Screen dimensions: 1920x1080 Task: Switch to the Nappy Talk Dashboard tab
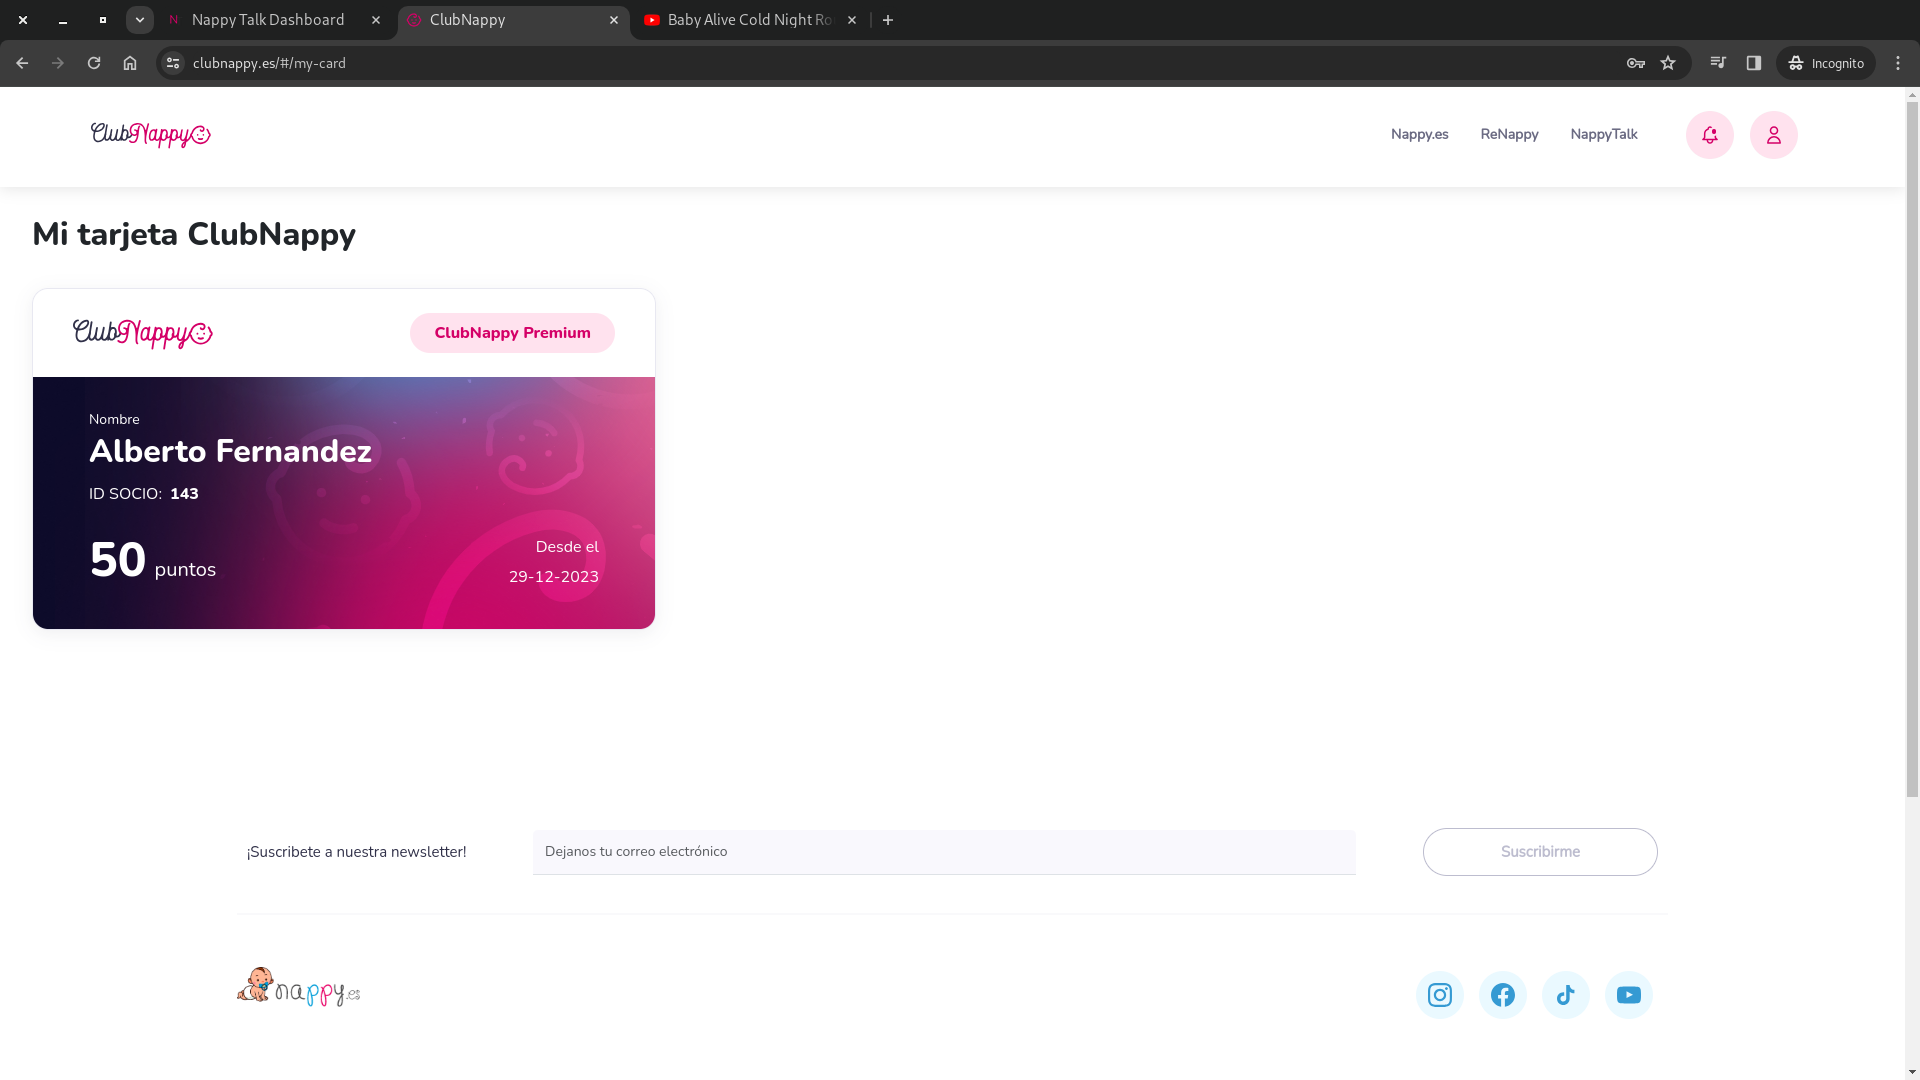(268, 20)
